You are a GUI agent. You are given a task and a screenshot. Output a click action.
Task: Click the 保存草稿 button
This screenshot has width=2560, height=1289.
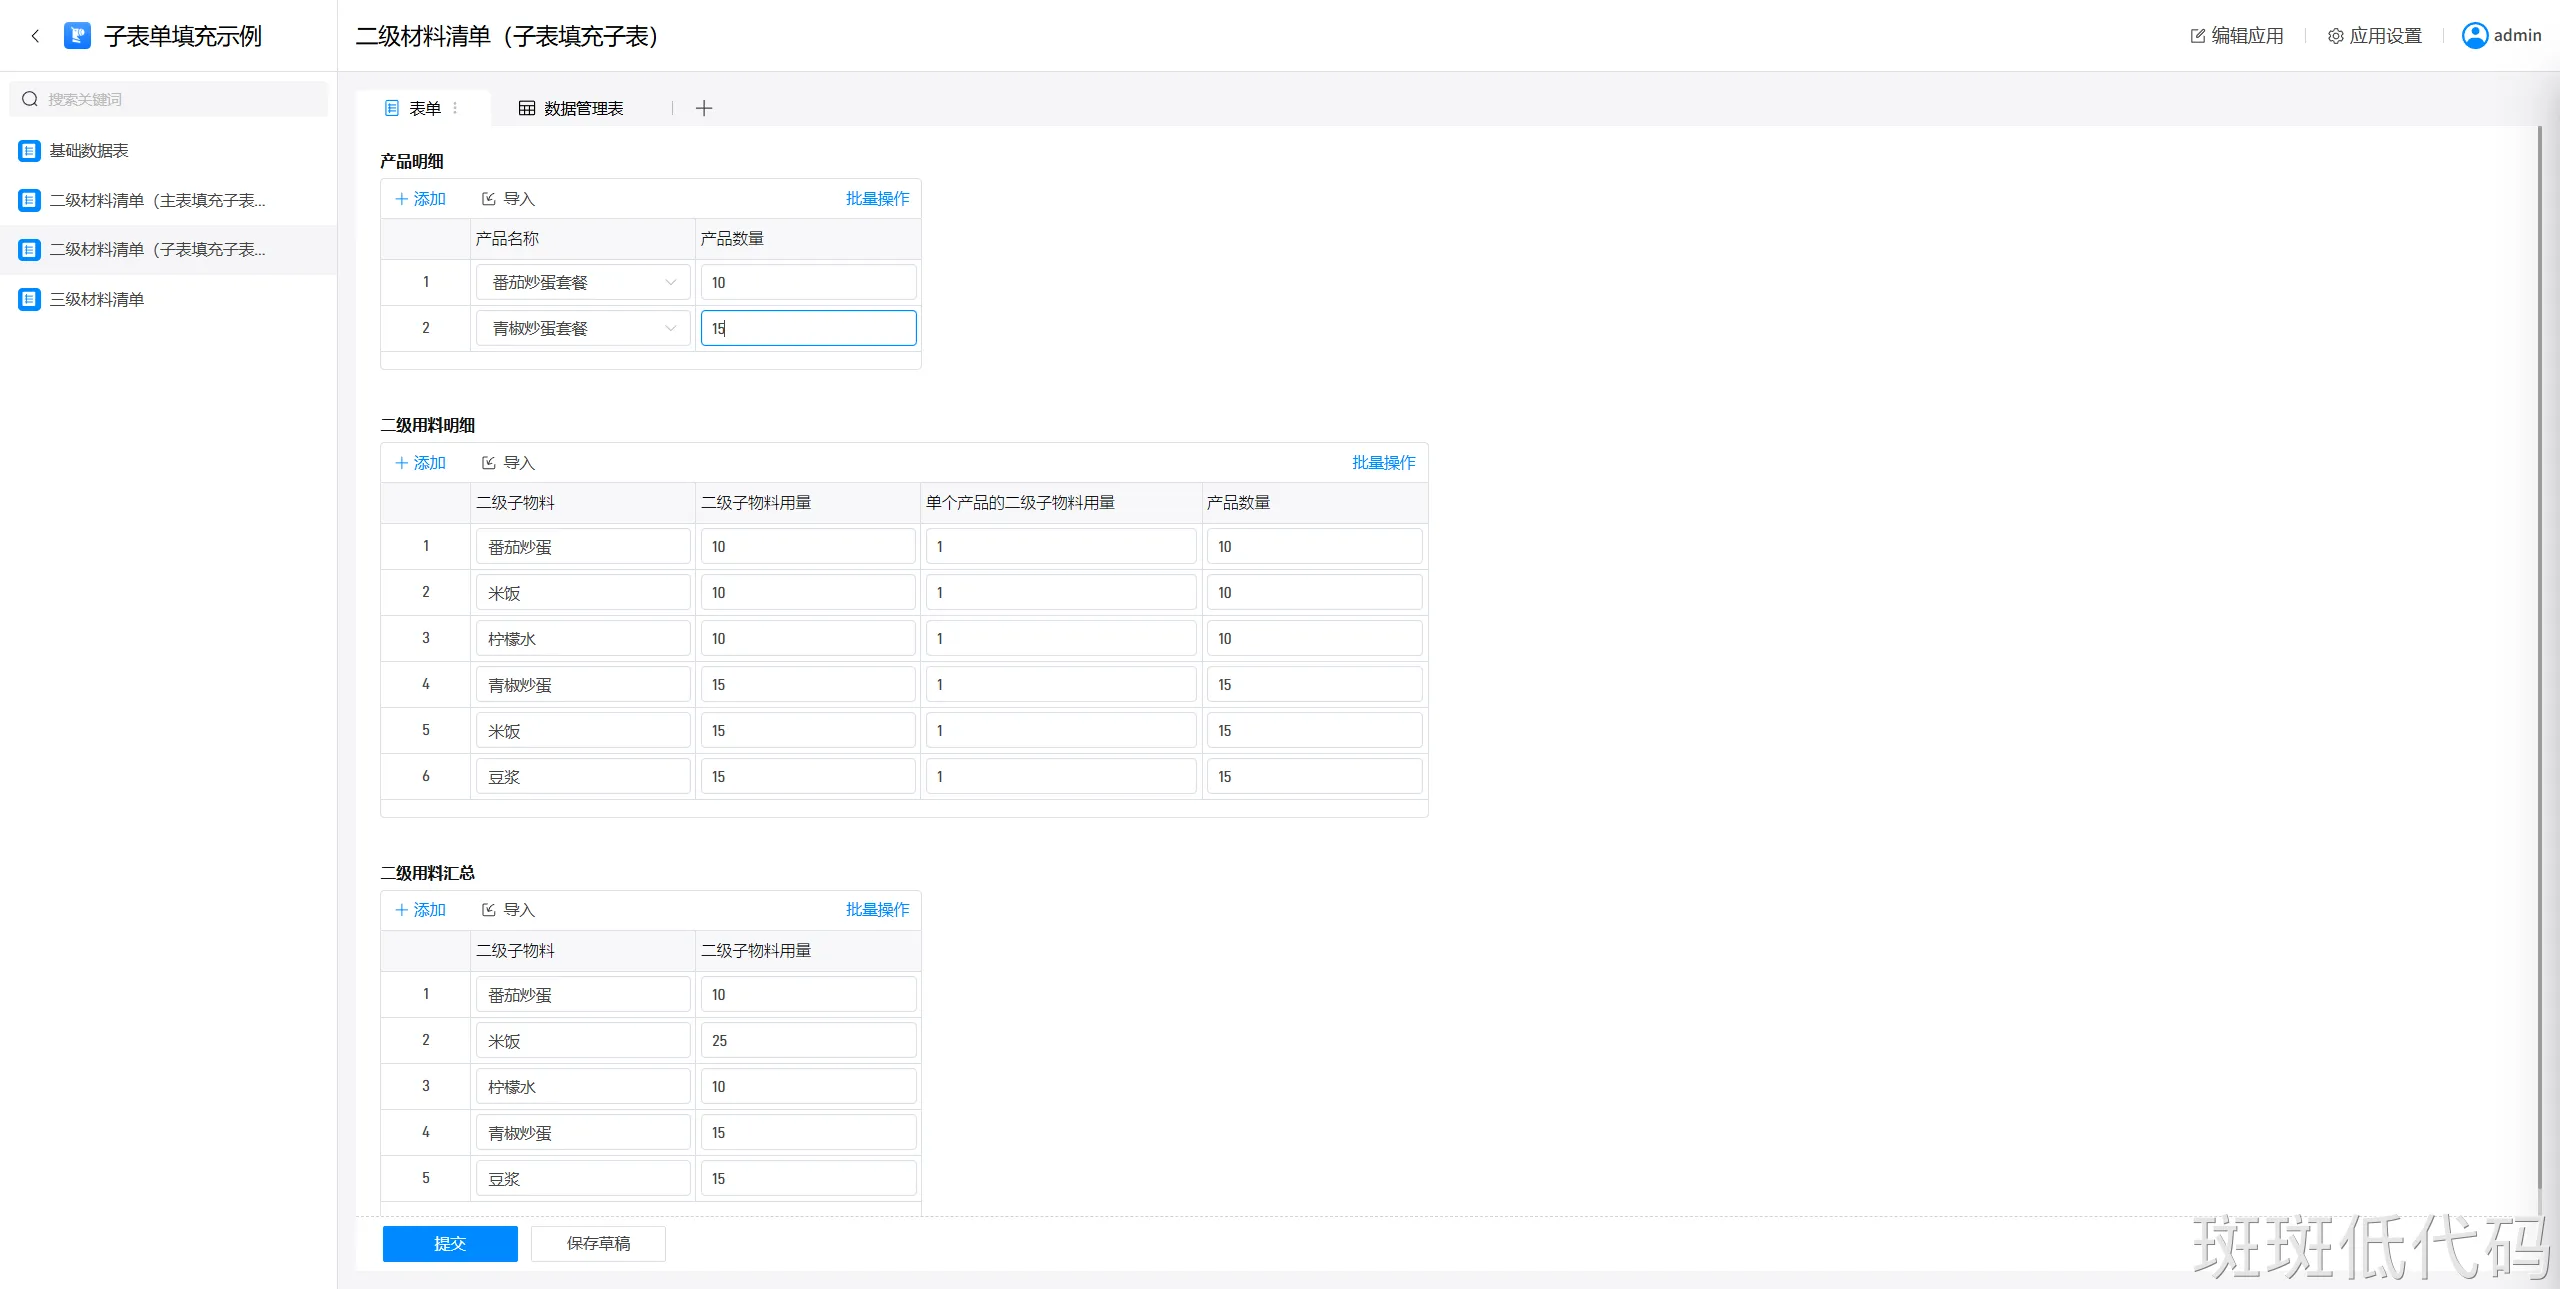598,1243
